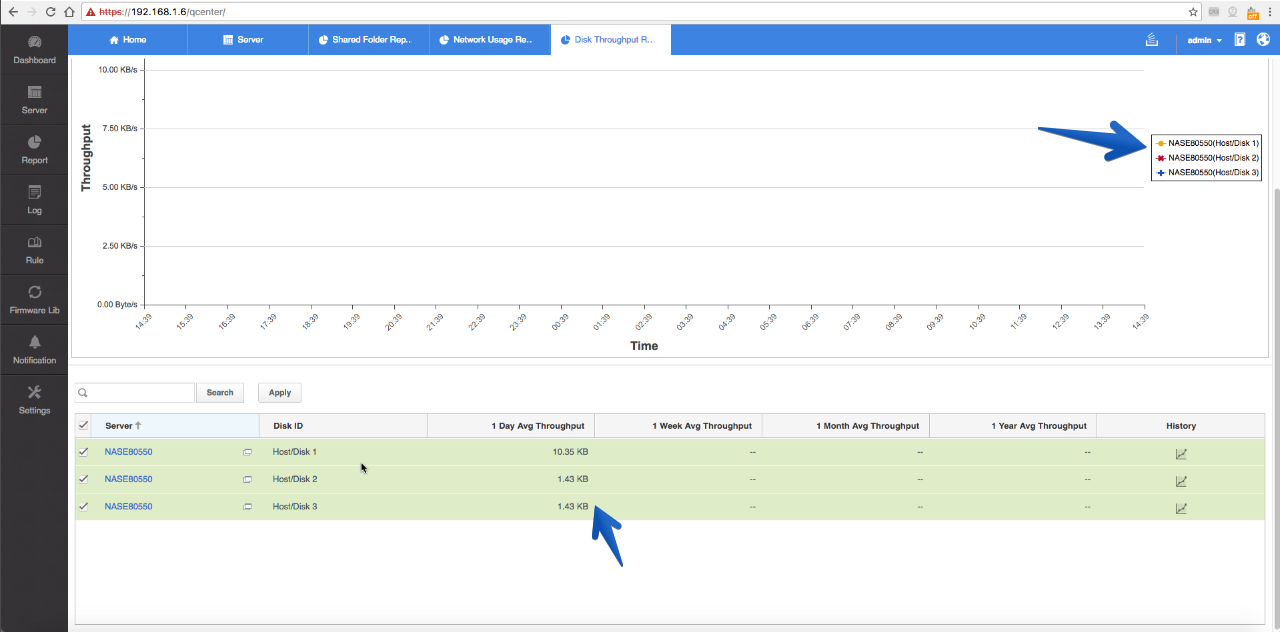Image resolution: width=1280 pixels, height=632 pixels.
Task: Click the browser address bar URL
Action: [162, 12]
